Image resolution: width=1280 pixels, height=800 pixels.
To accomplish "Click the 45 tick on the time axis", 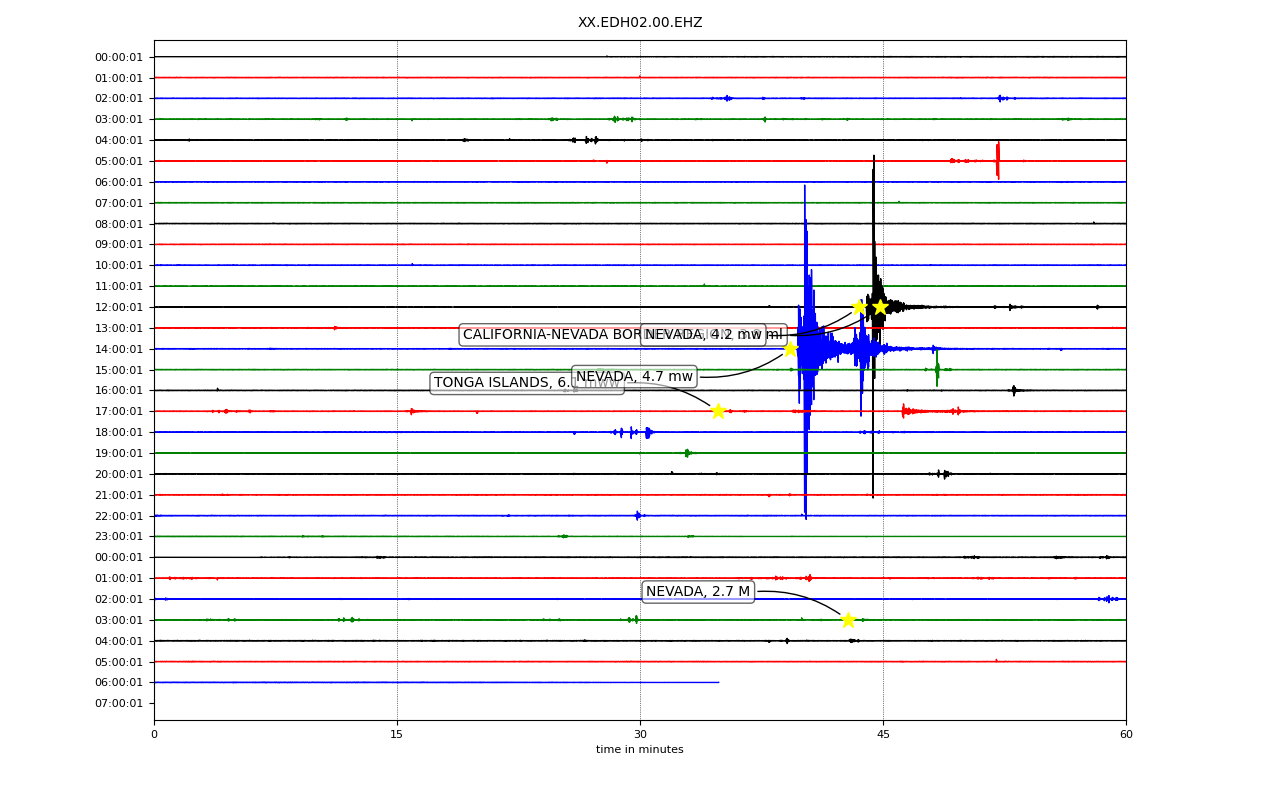I will [x=883, y=735].
